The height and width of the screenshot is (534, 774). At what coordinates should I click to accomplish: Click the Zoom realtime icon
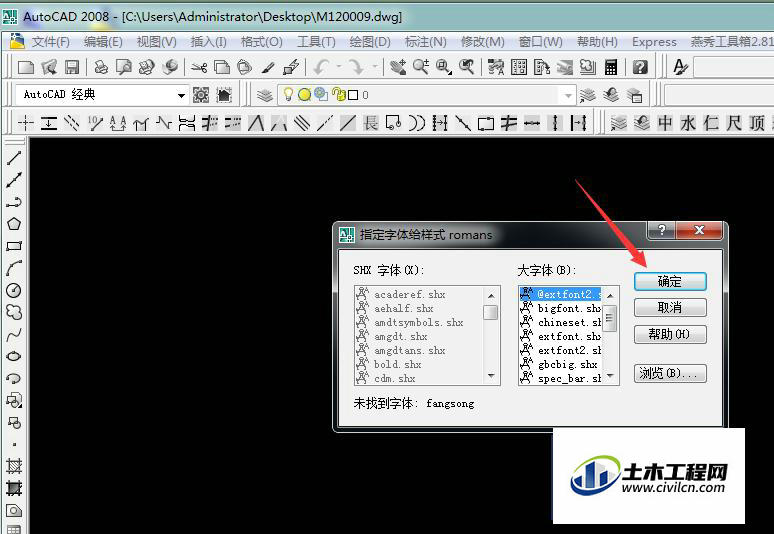[x=421, y=67]
